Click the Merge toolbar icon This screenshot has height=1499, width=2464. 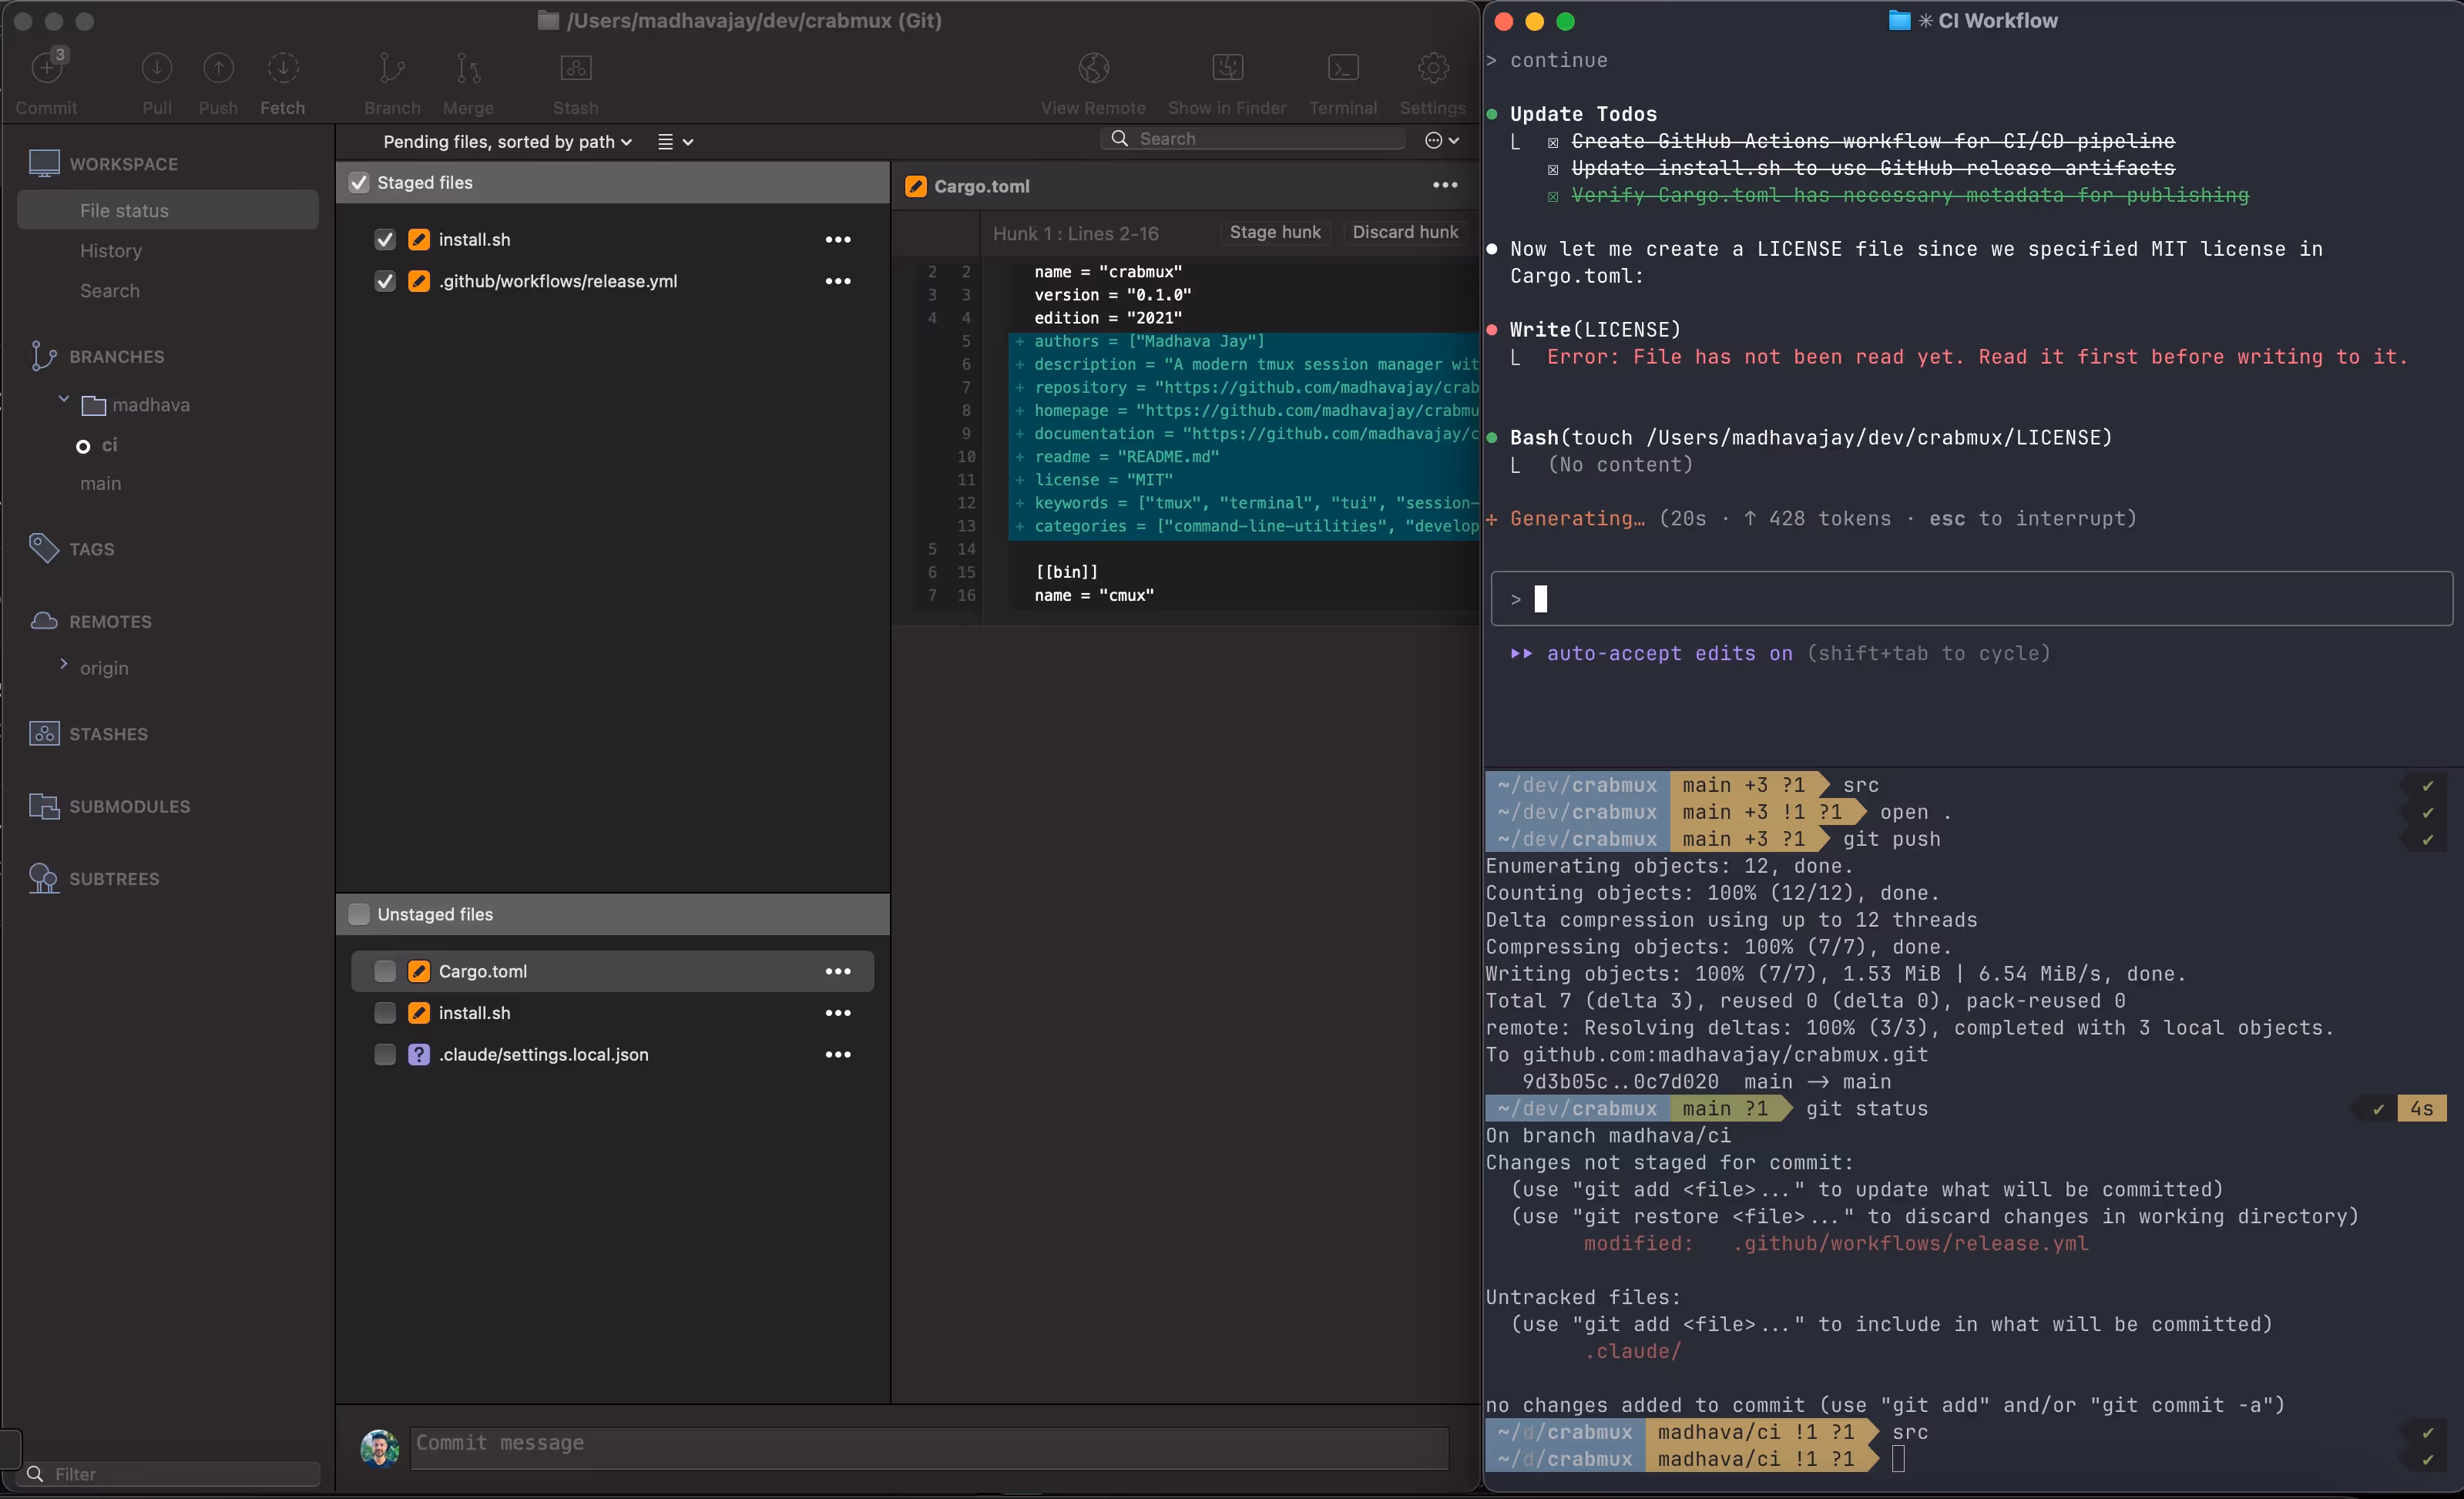(x=467, y=68)
